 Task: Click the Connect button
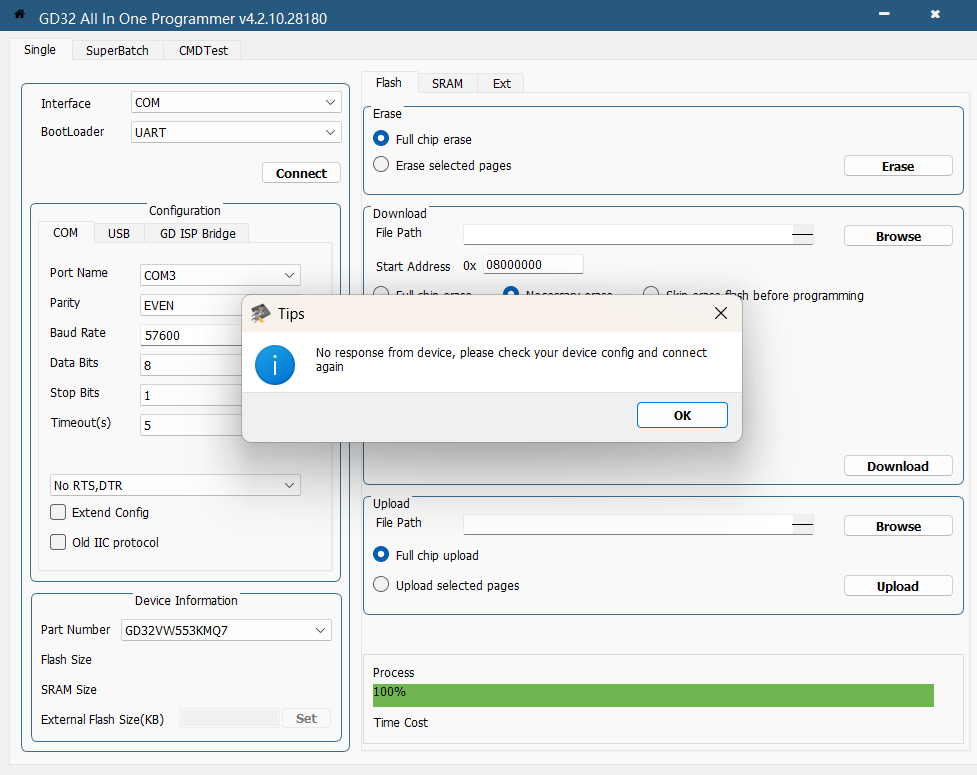pos(301,173)
